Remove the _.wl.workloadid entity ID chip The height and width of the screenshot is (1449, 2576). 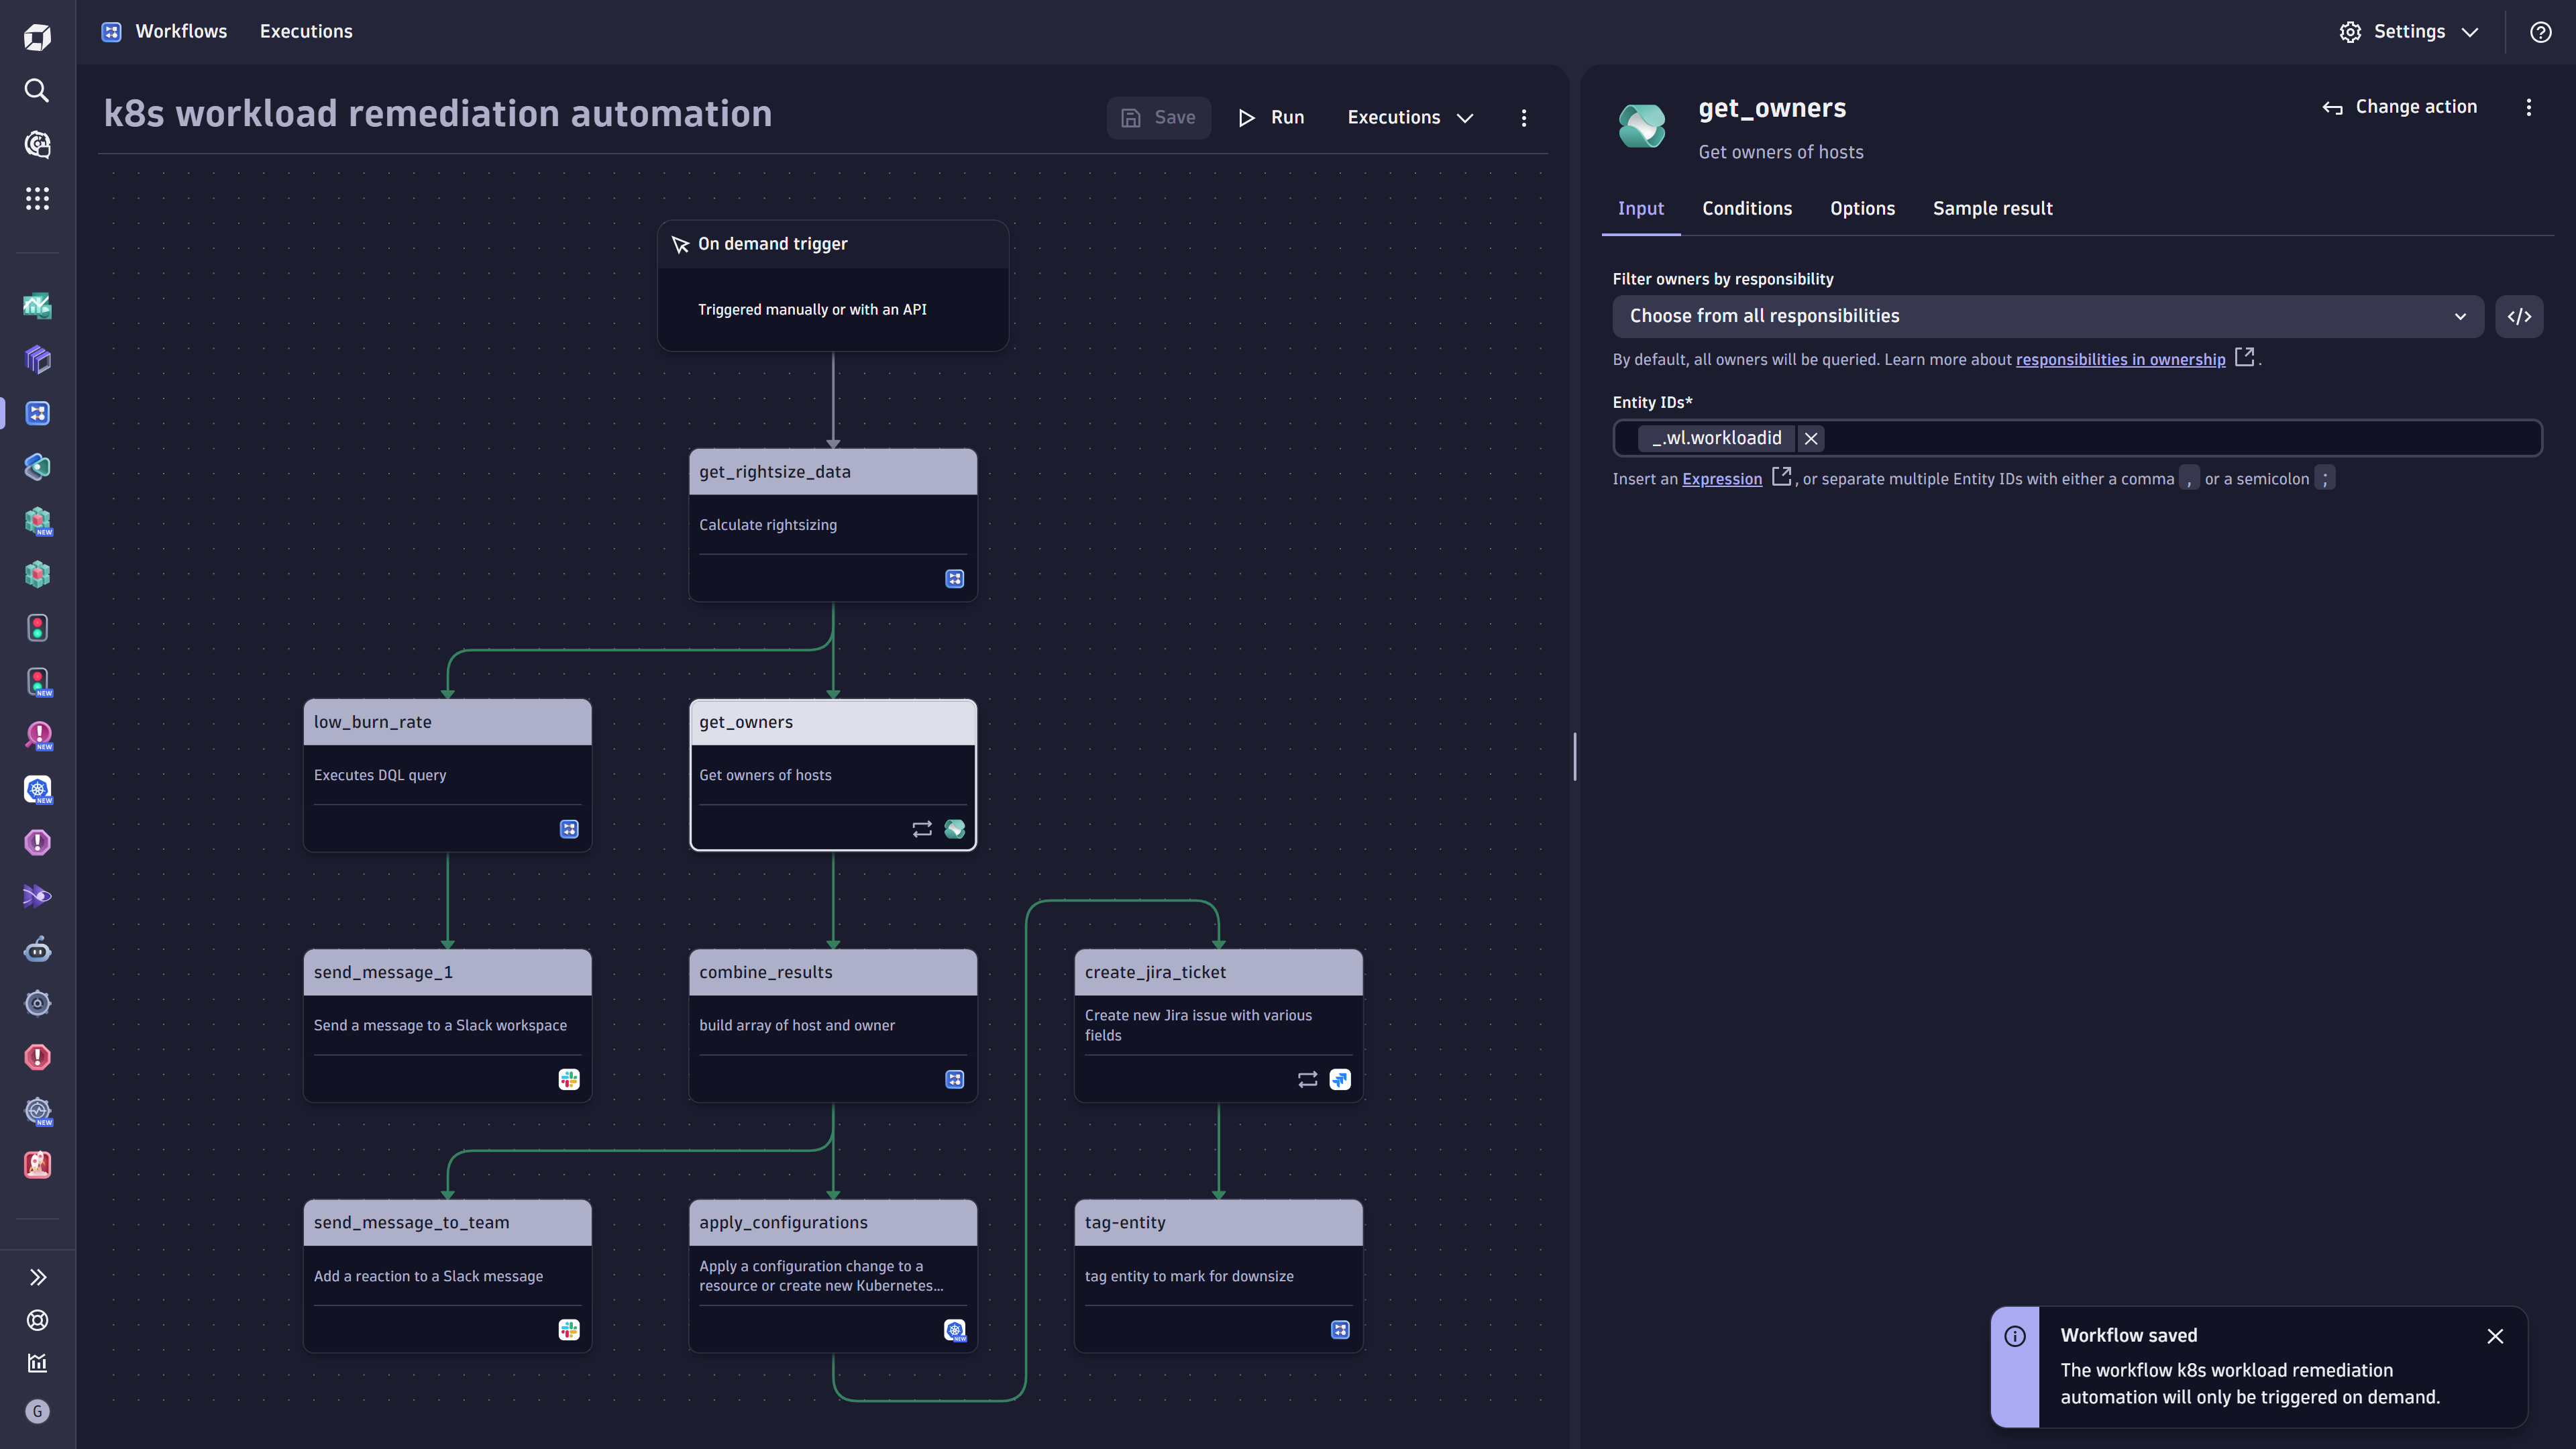(x=1811, y=438)
